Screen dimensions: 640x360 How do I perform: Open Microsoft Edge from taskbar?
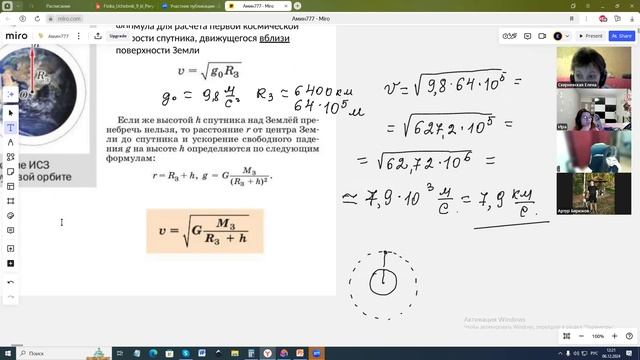click(x=153, y=353)
